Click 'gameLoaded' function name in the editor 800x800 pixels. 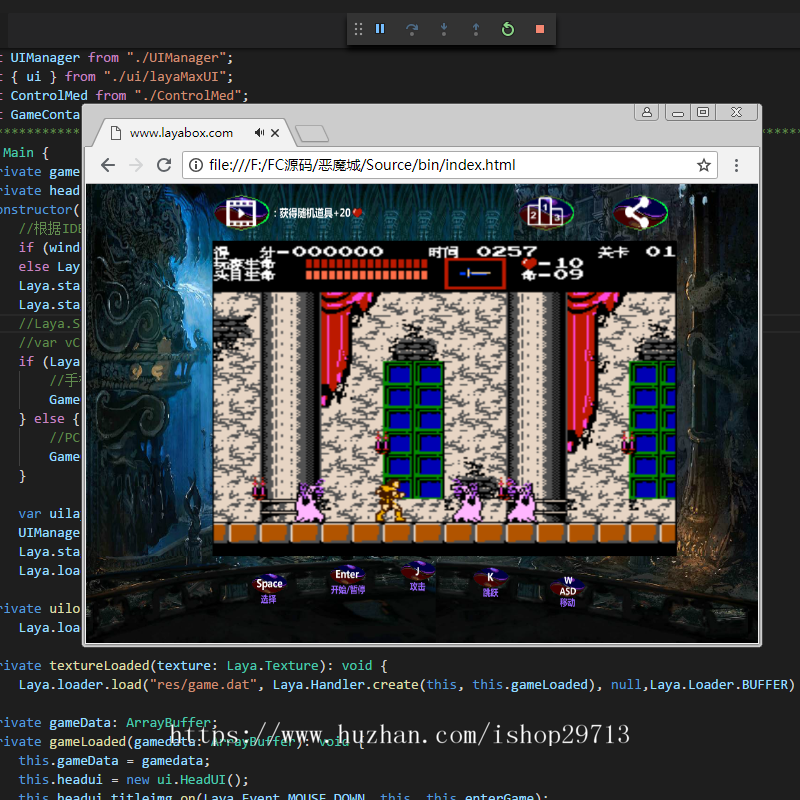click(87, 741)
